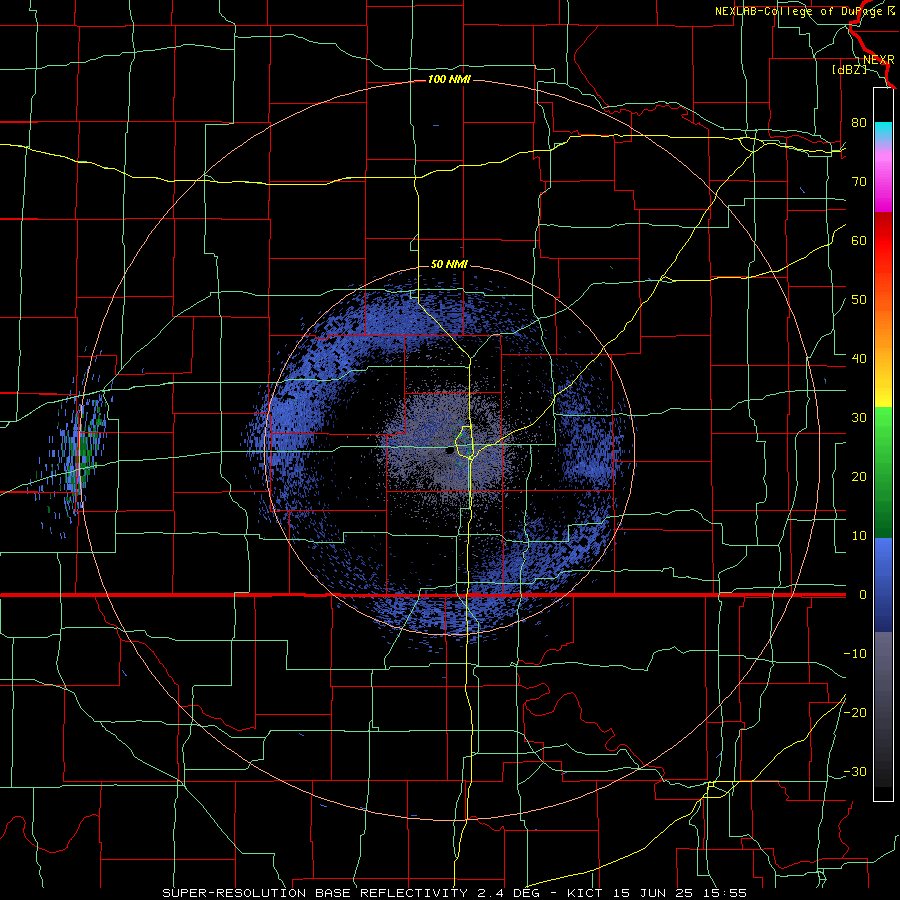Click the 100 NMI range ring label
900x900 pixels.
click(449, 79)
